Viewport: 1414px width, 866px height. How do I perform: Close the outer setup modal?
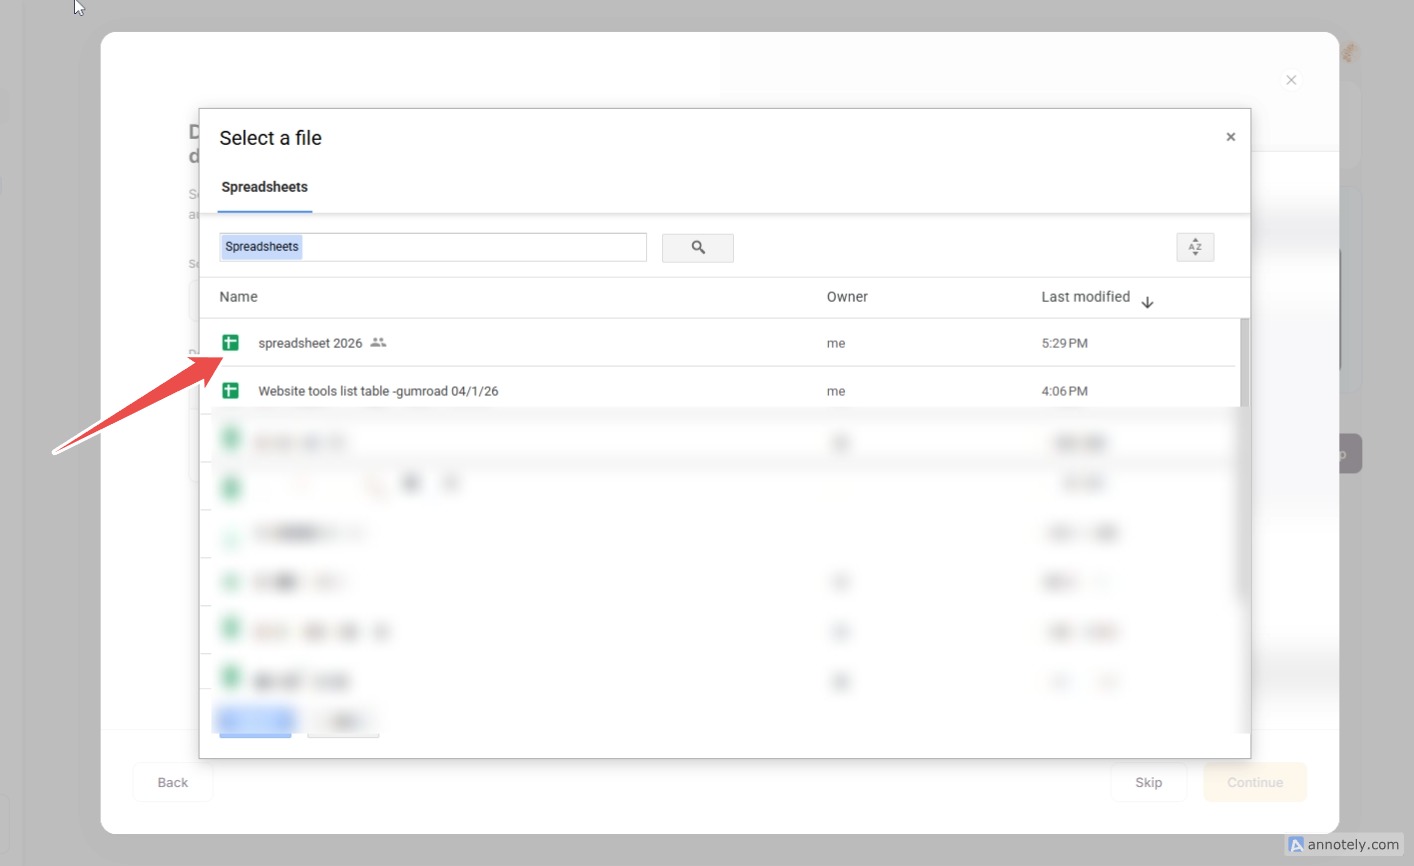(x=1291, y=80)
